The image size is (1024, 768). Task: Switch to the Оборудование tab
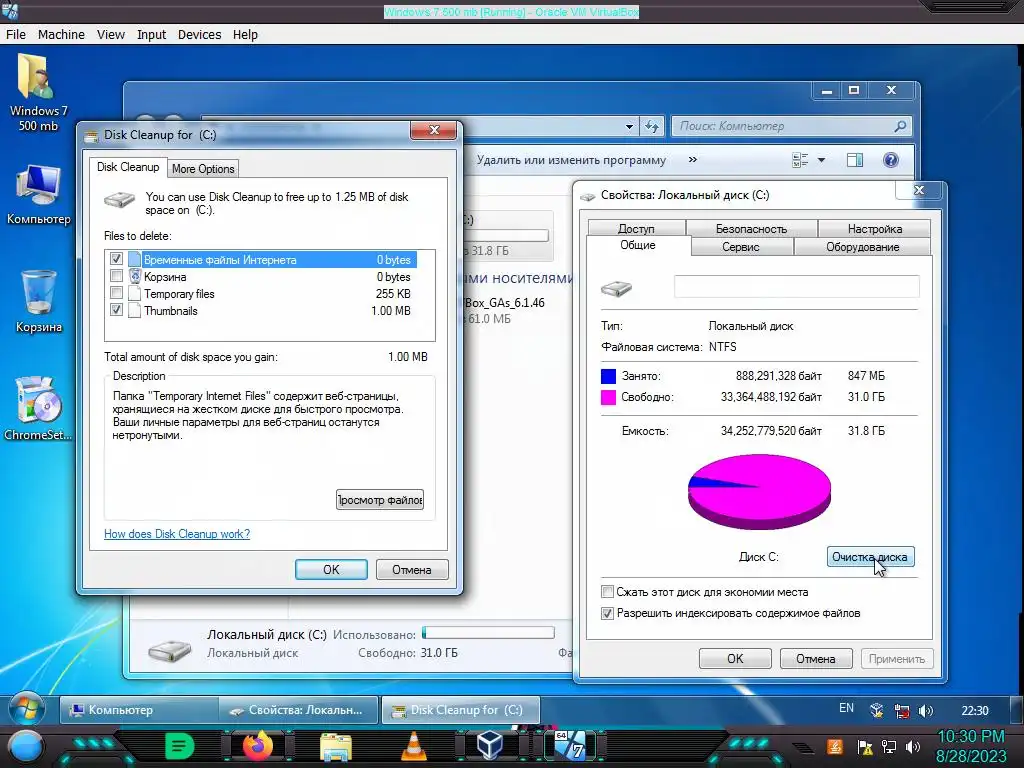863,246
